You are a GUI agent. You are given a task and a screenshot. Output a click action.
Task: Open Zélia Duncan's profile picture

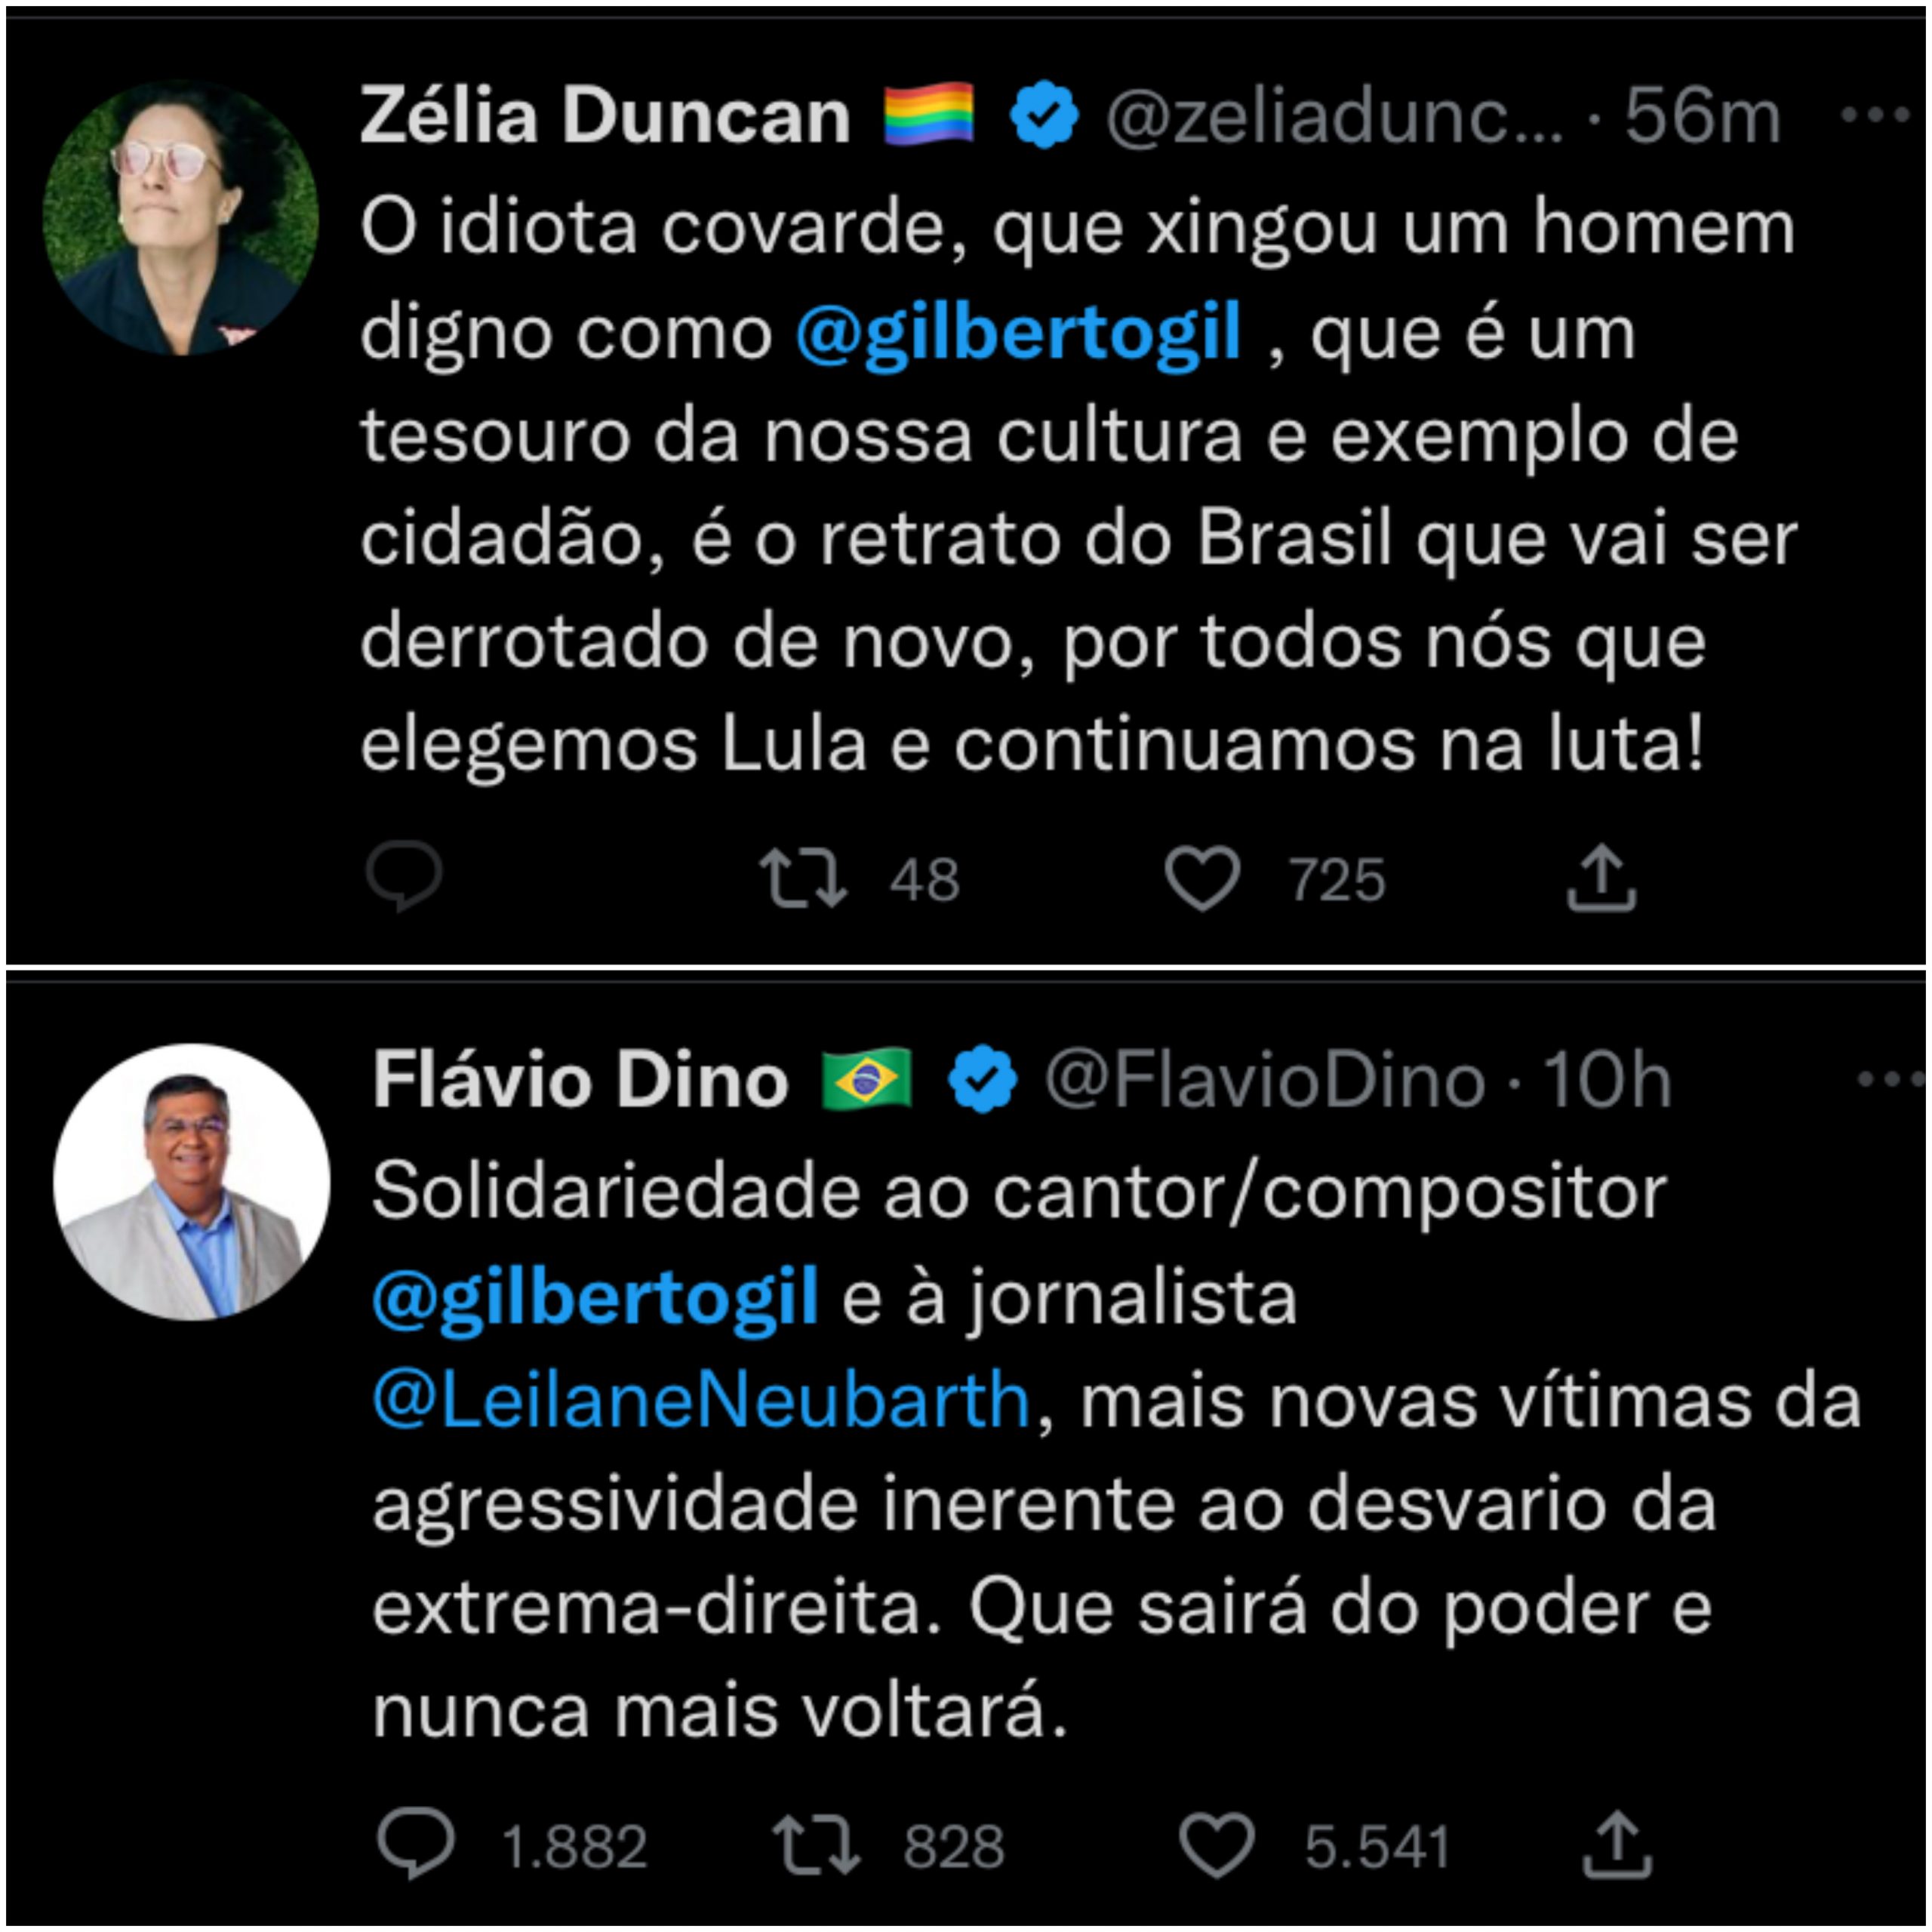(180, 218)
